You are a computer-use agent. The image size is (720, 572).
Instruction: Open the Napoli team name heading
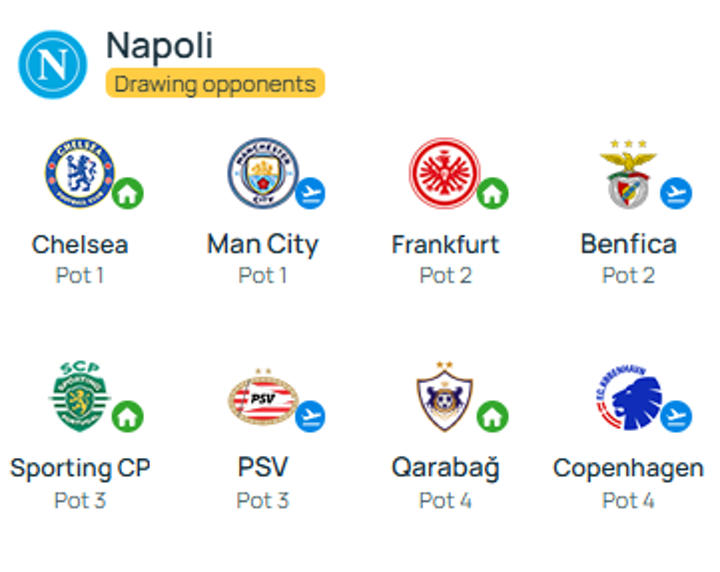(160, 45)
